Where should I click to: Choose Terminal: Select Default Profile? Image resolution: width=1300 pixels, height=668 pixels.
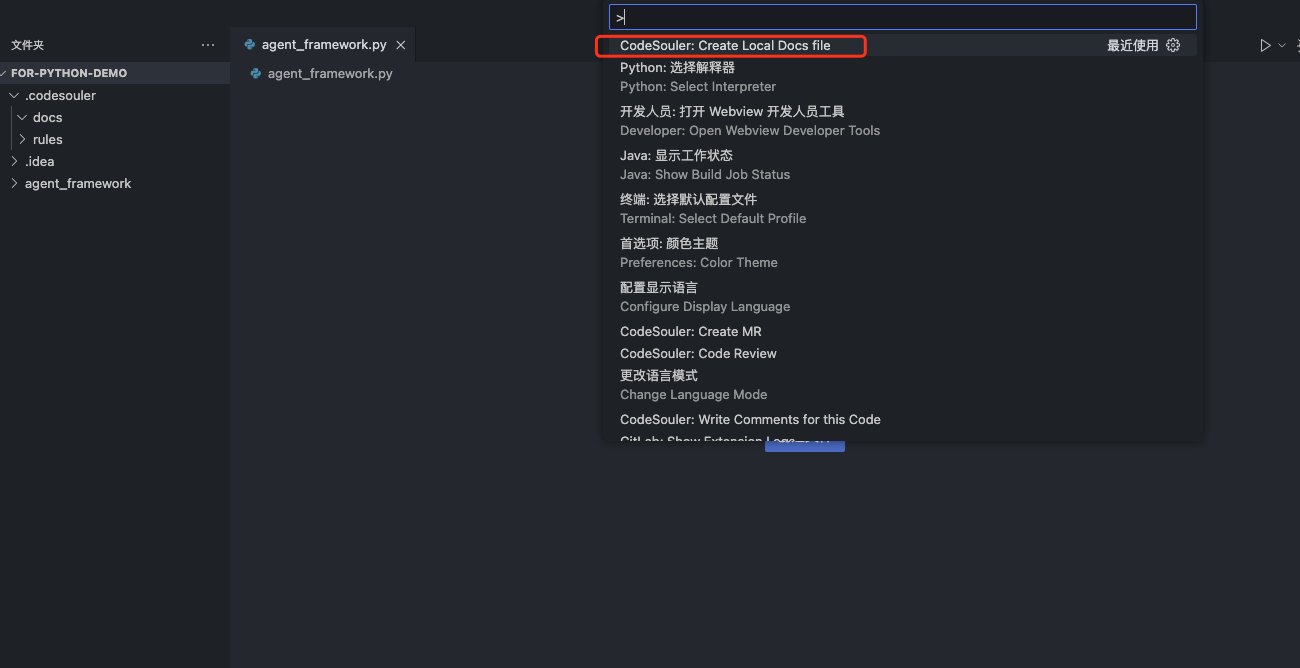tap(902, 209)
